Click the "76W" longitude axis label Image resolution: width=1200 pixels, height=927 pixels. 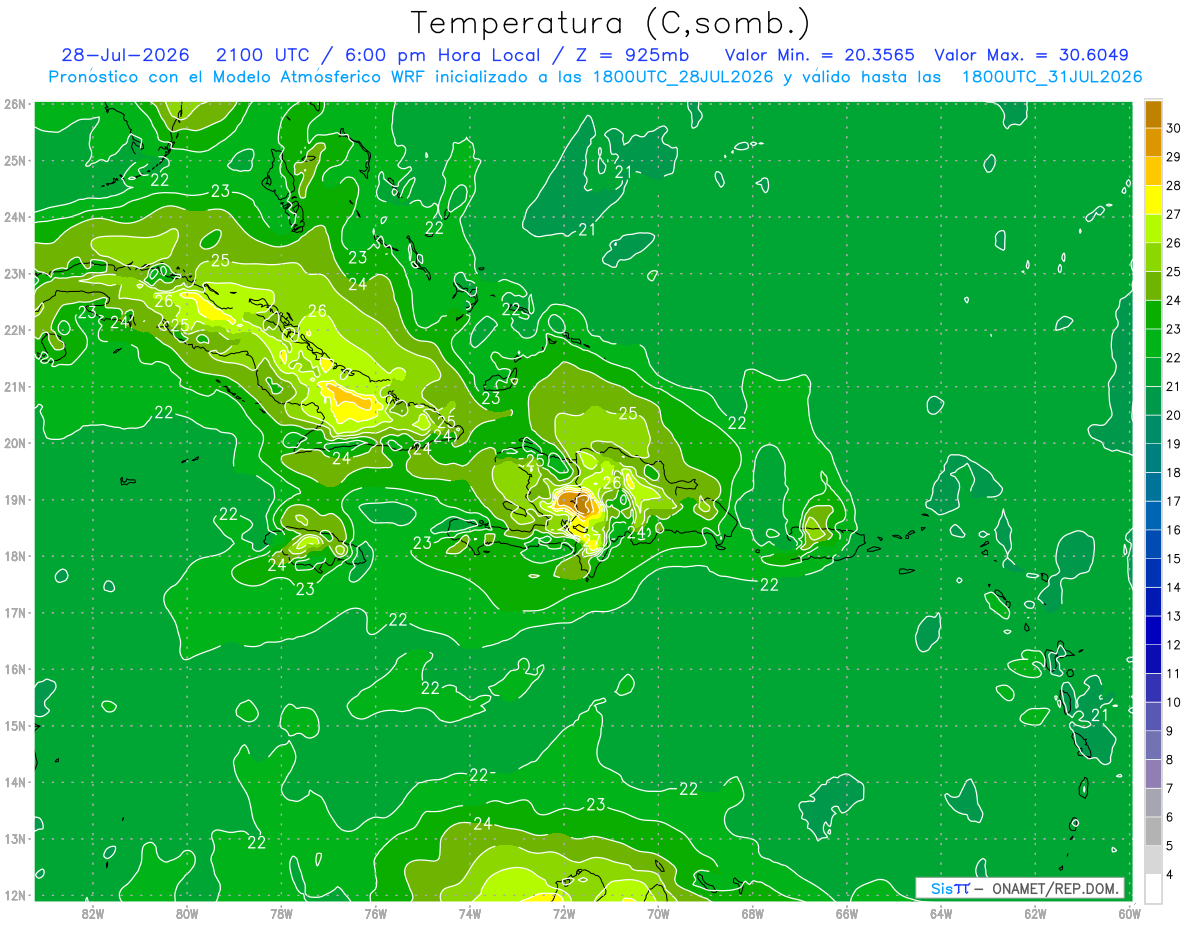(375, 913)
